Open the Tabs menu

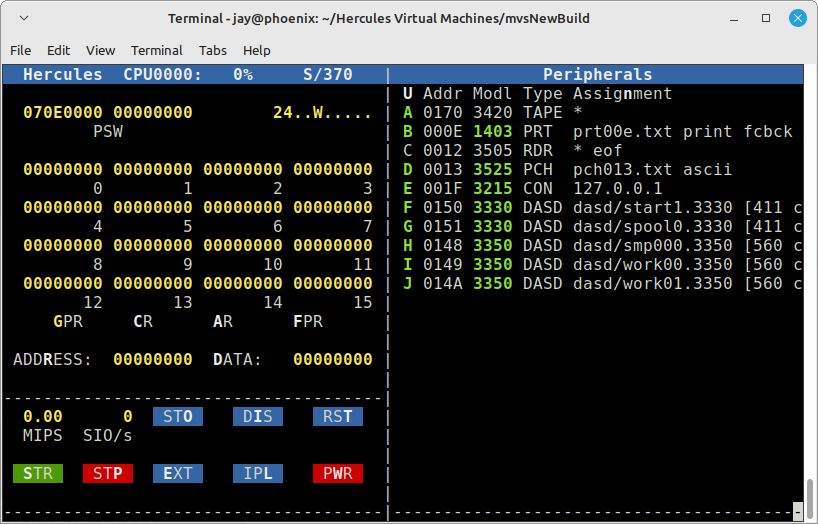pos(212,50)
